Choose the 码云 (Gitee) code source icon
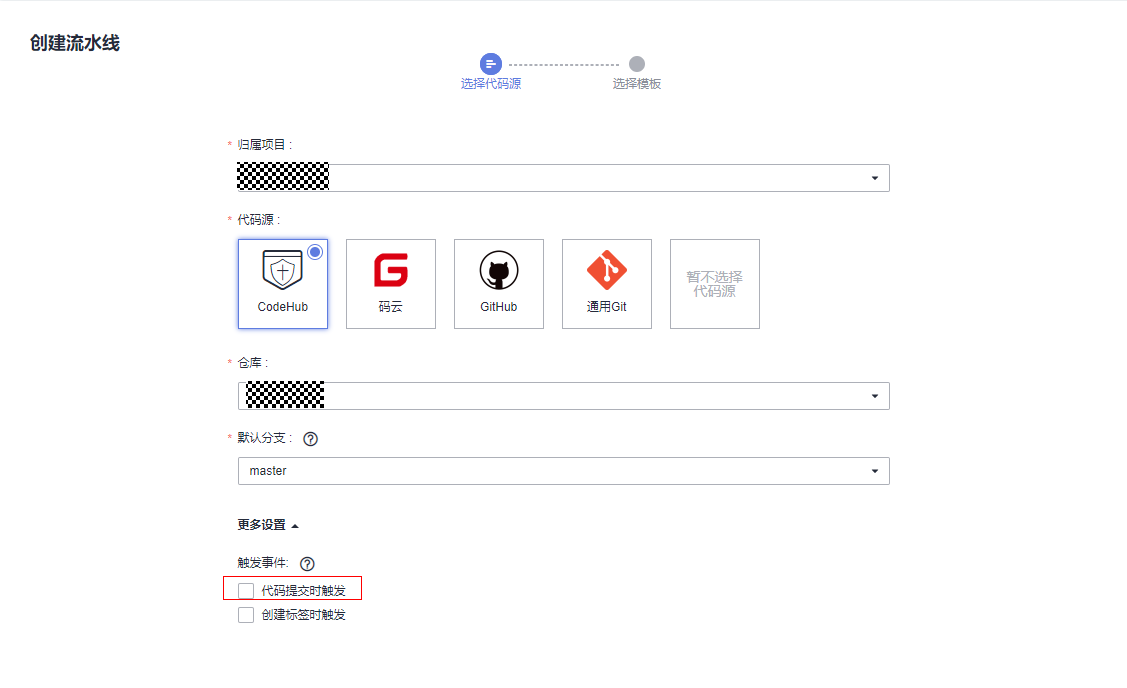The width and height of the screenshot is (1127, 688). (x=390, y=271)
